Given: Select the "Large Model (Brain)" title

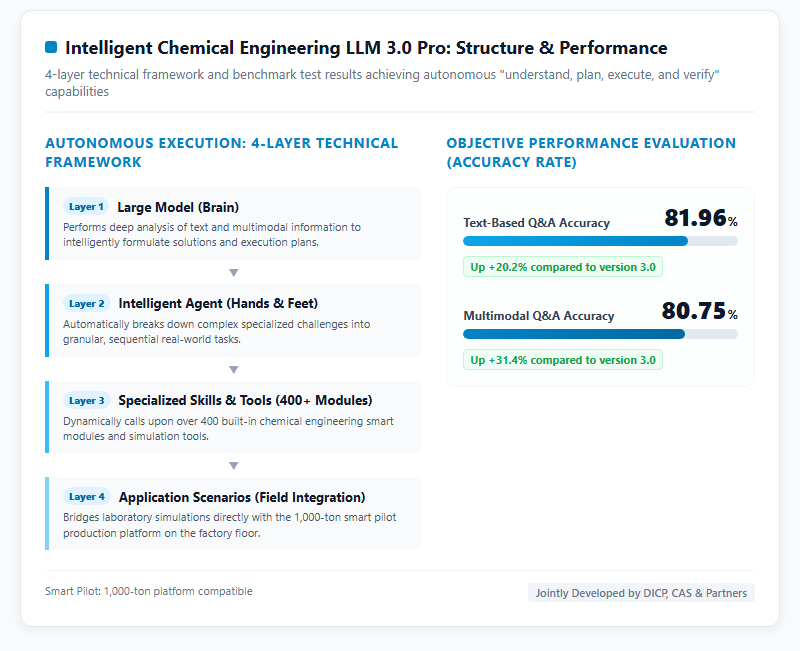Looking at the screenshot, I should pyautogui.click(x=178, y=207).
